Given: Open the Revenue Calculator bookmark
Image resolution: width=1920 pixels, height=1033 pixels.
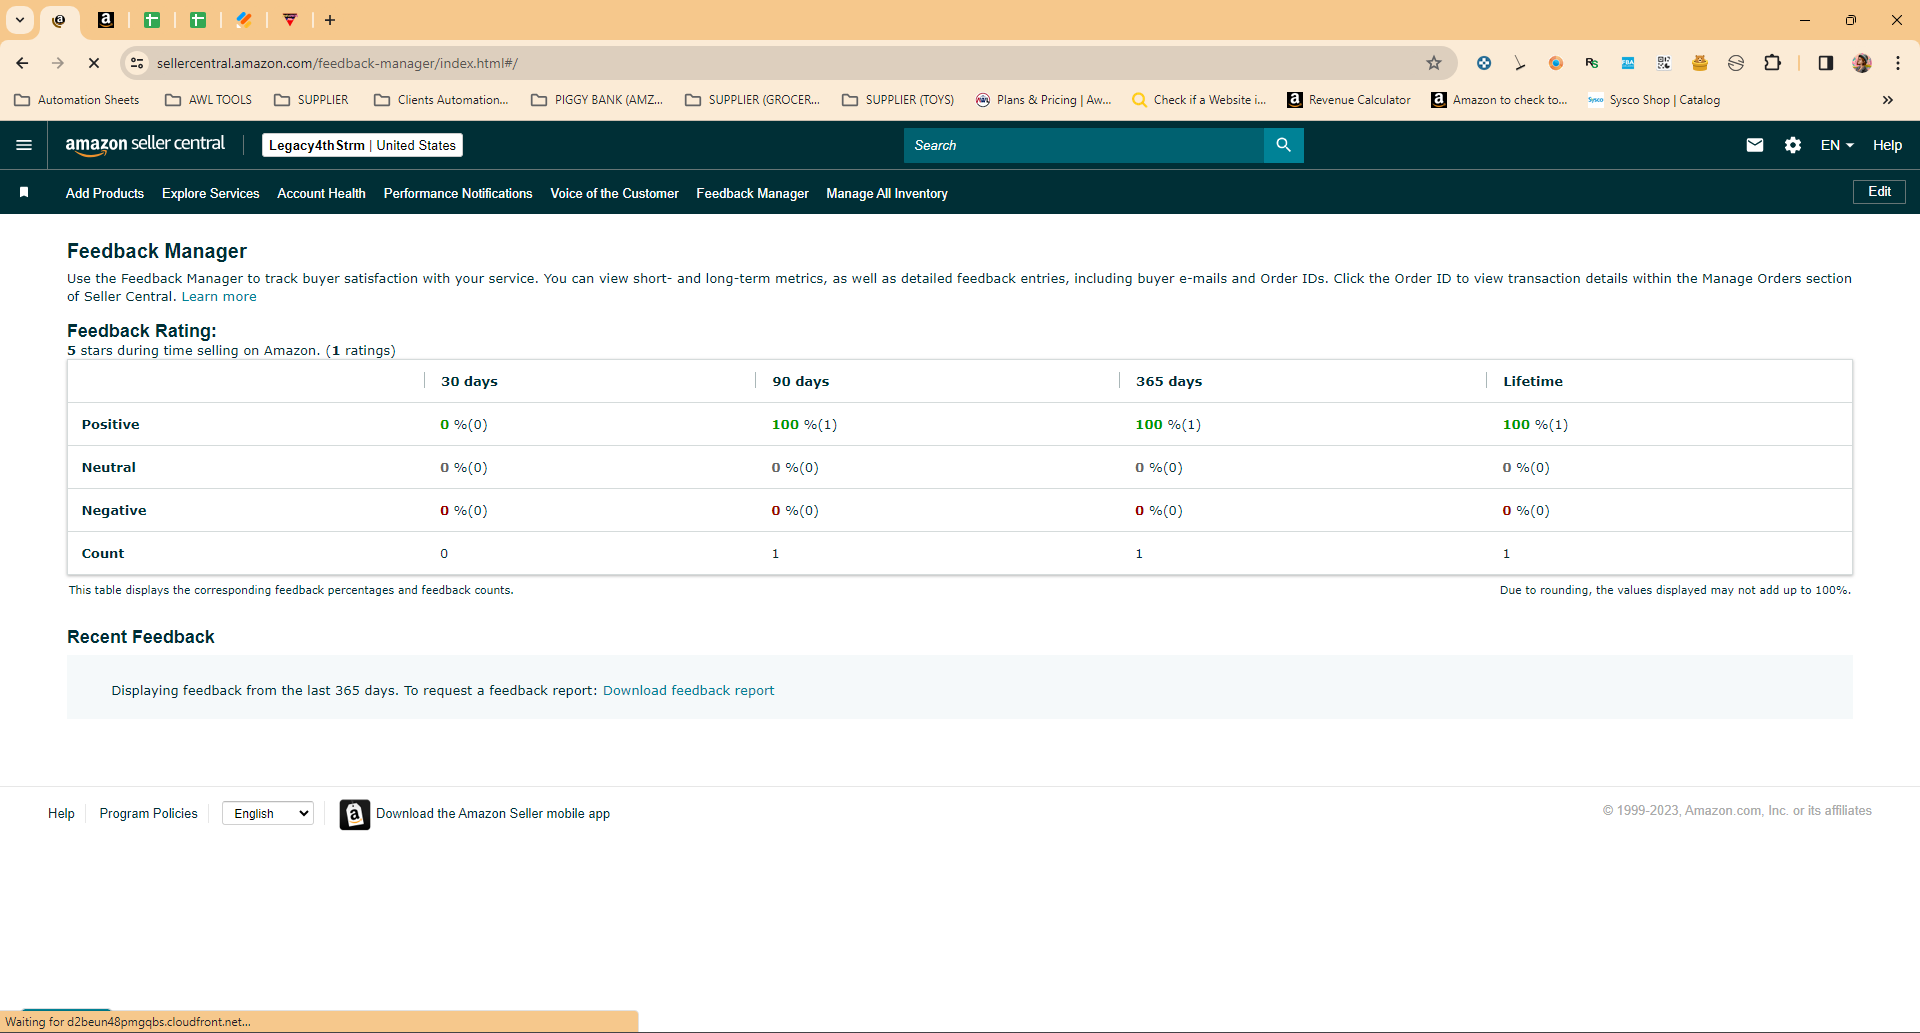Looking at the screenshot, I should coord(1349,100).
